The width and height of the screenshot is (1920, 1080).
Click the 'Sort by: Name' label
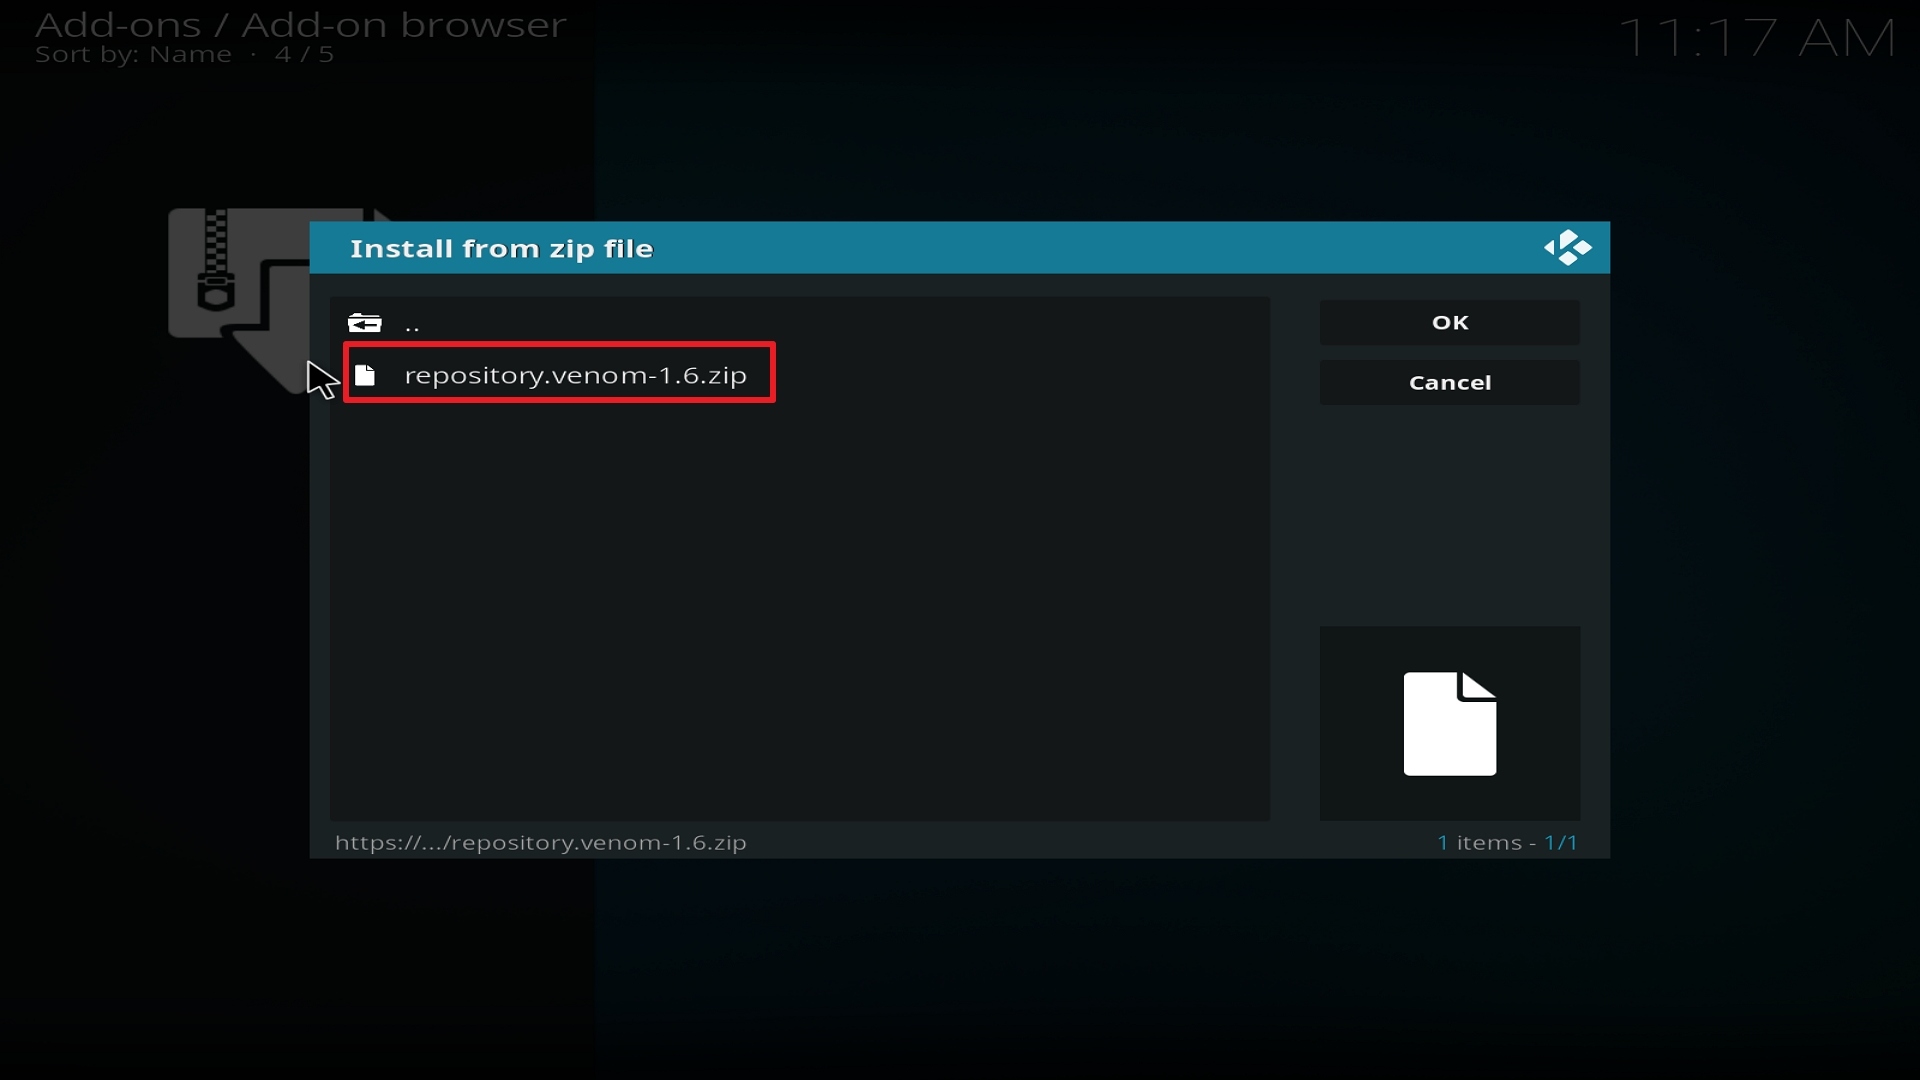coord(133,55)
